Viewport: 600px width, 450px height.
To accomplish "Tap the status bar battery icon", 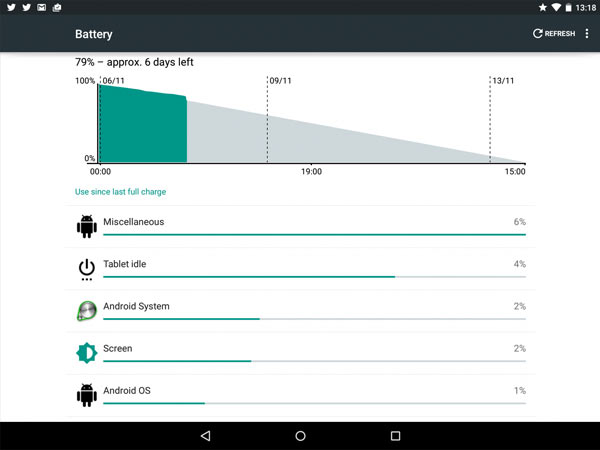I will tap(571, 8).
